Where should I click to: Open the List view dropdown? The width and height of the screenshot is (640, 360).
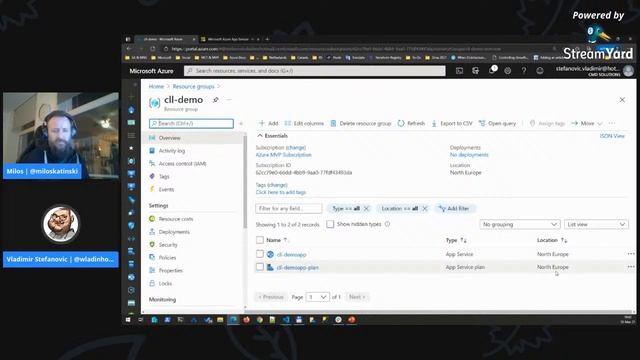tap(596, 224)
